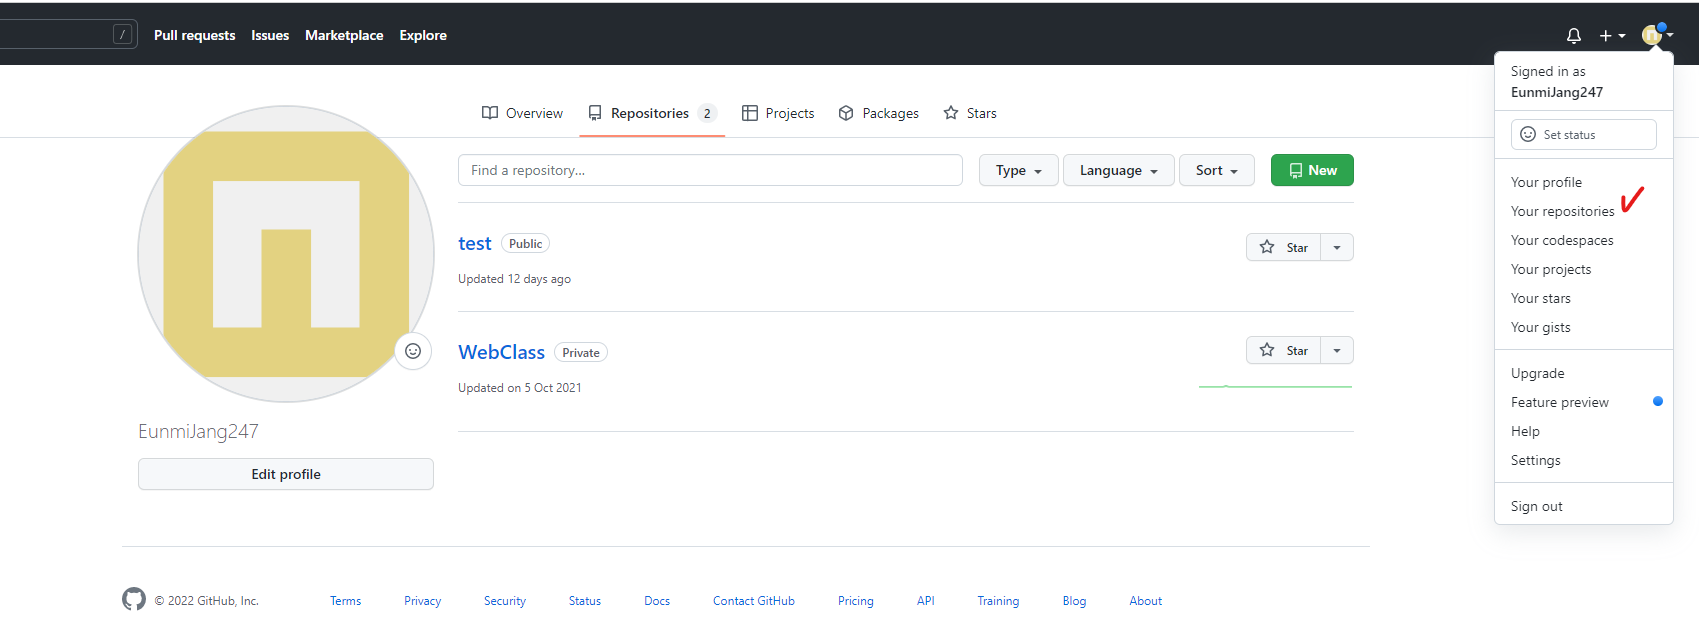Viewport: 1699px width, 639px height.
Task: Switch to the Stars tab
Action: [970, 113]
